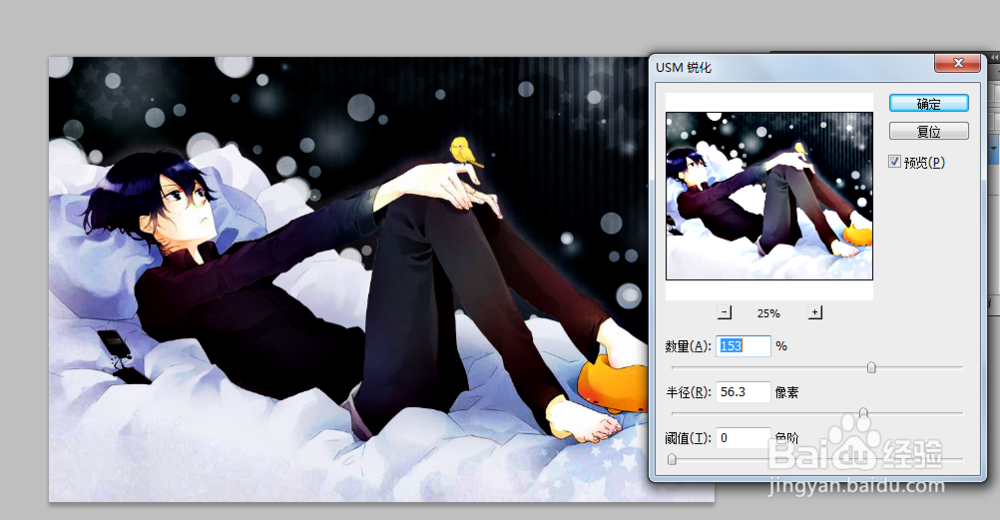
Task: Adjust the 数量 amount slider handle
Action: click(871, 368)
